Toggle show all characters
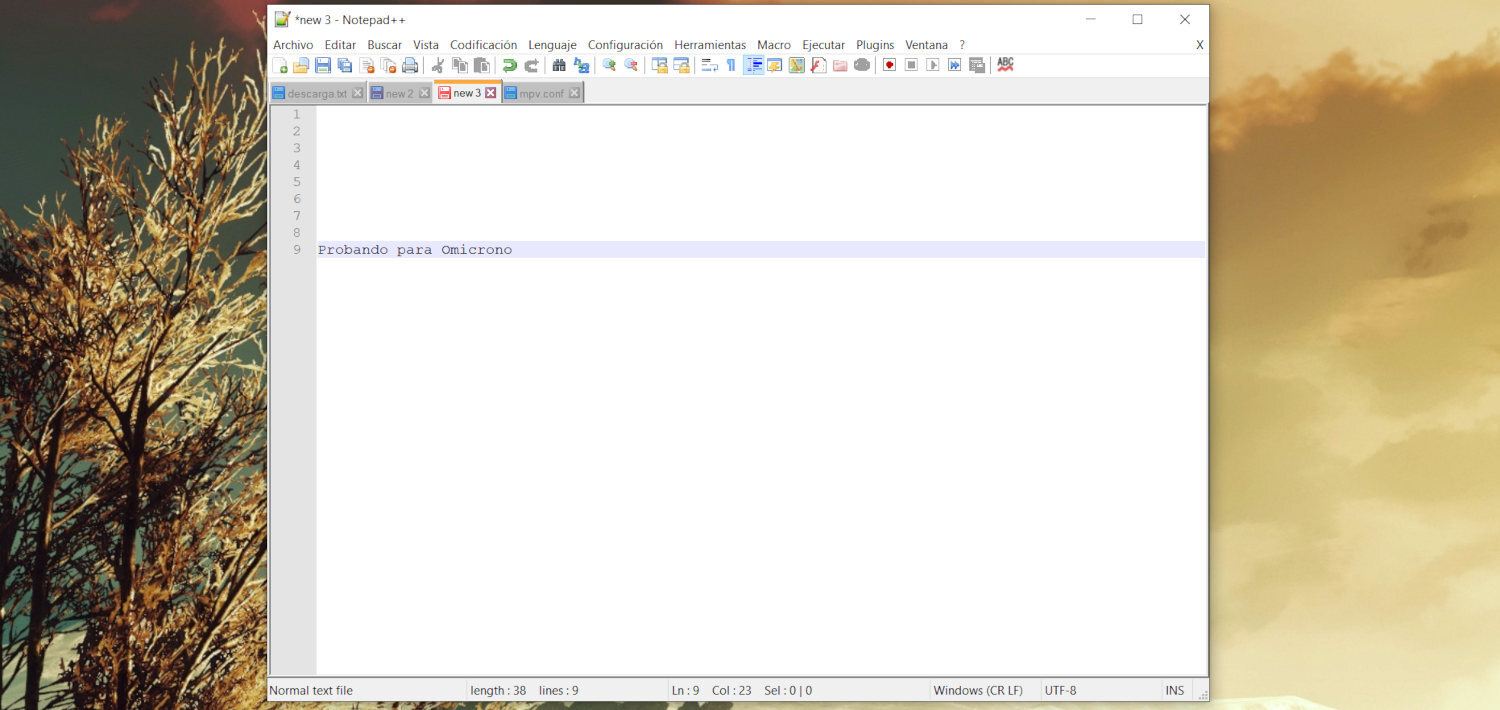 [731, 65]
